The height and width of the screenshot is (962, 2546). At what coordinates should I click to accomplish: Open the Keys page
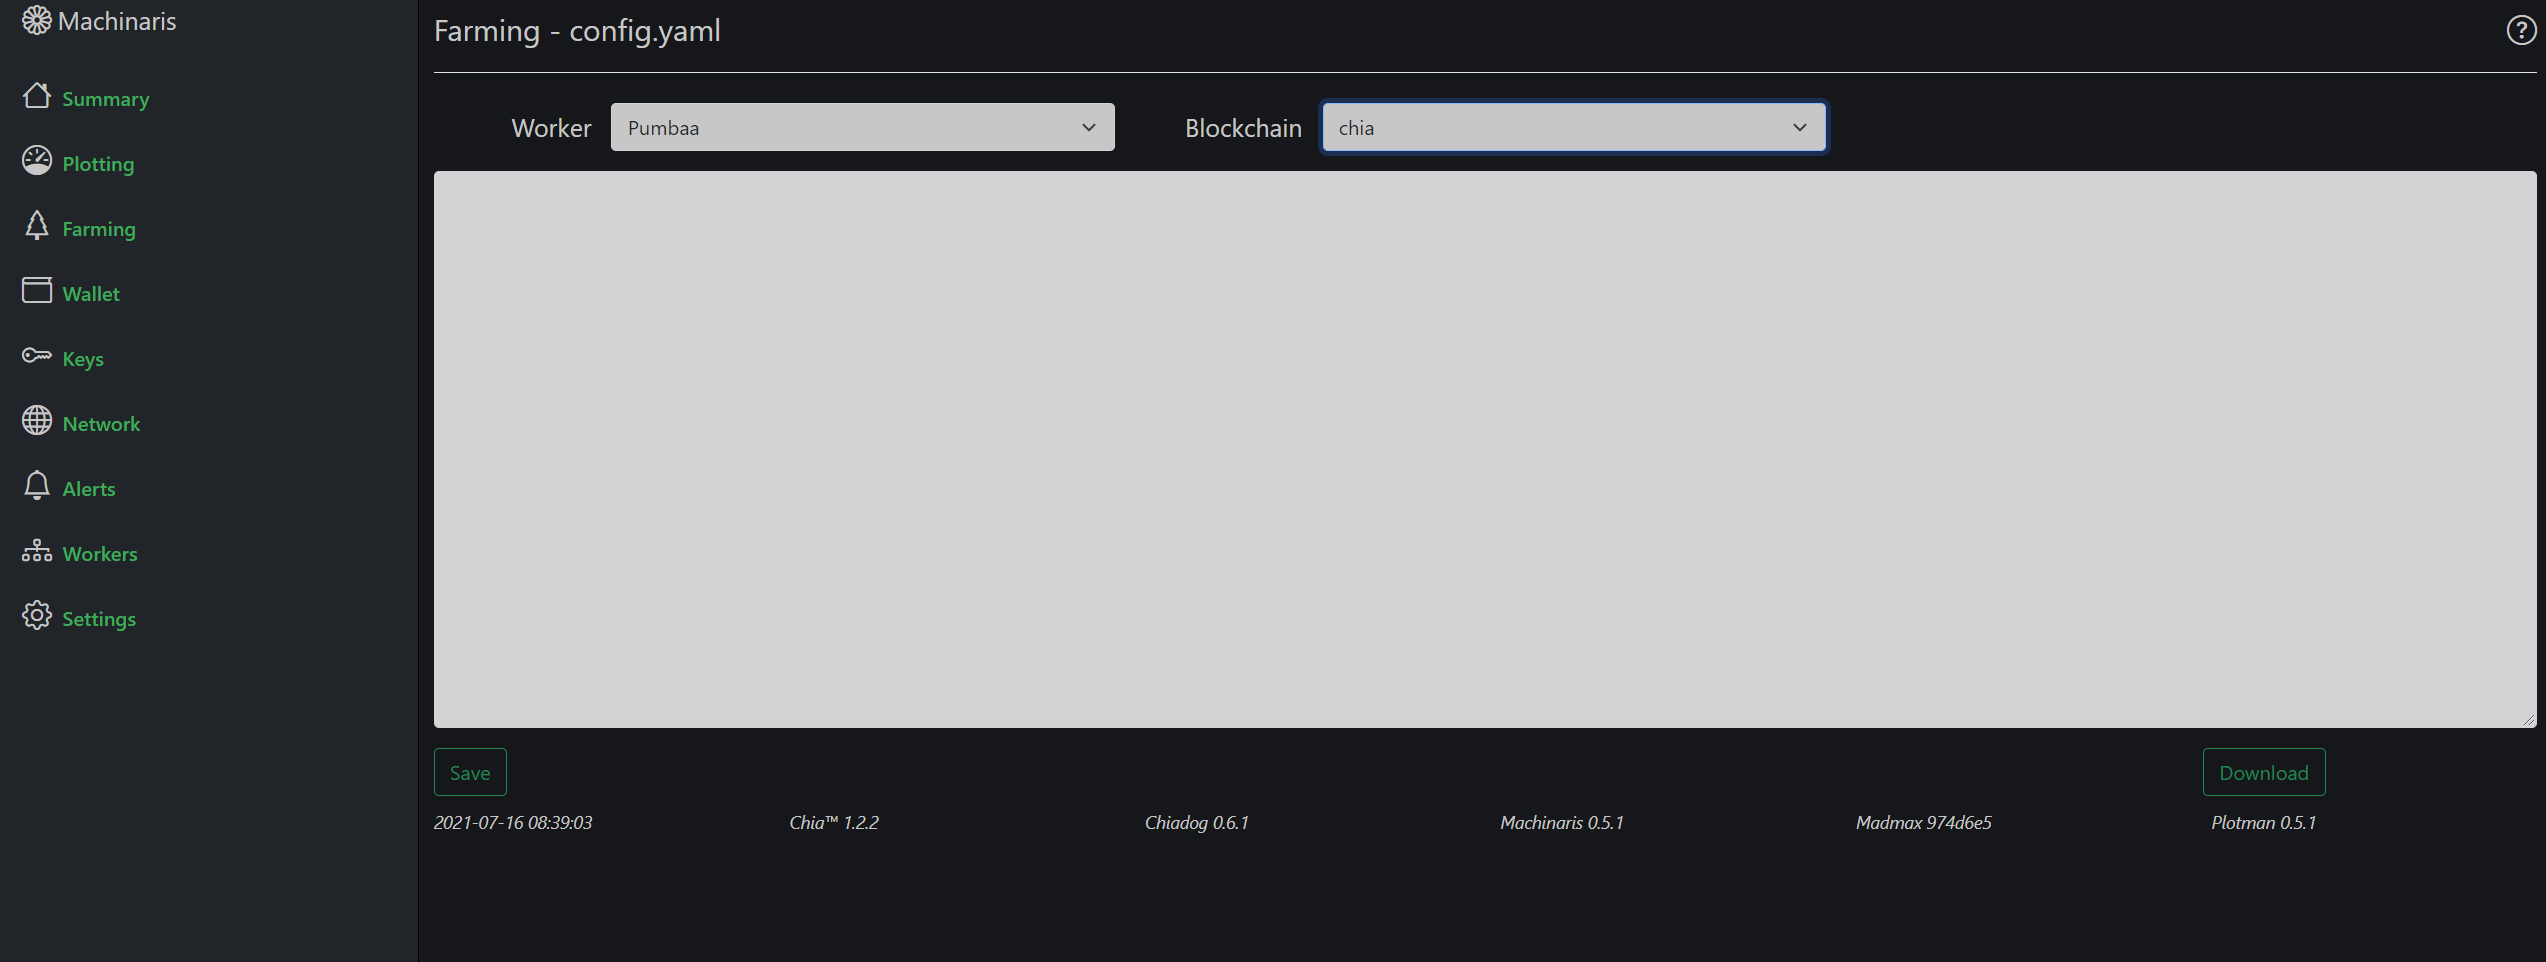83,359
